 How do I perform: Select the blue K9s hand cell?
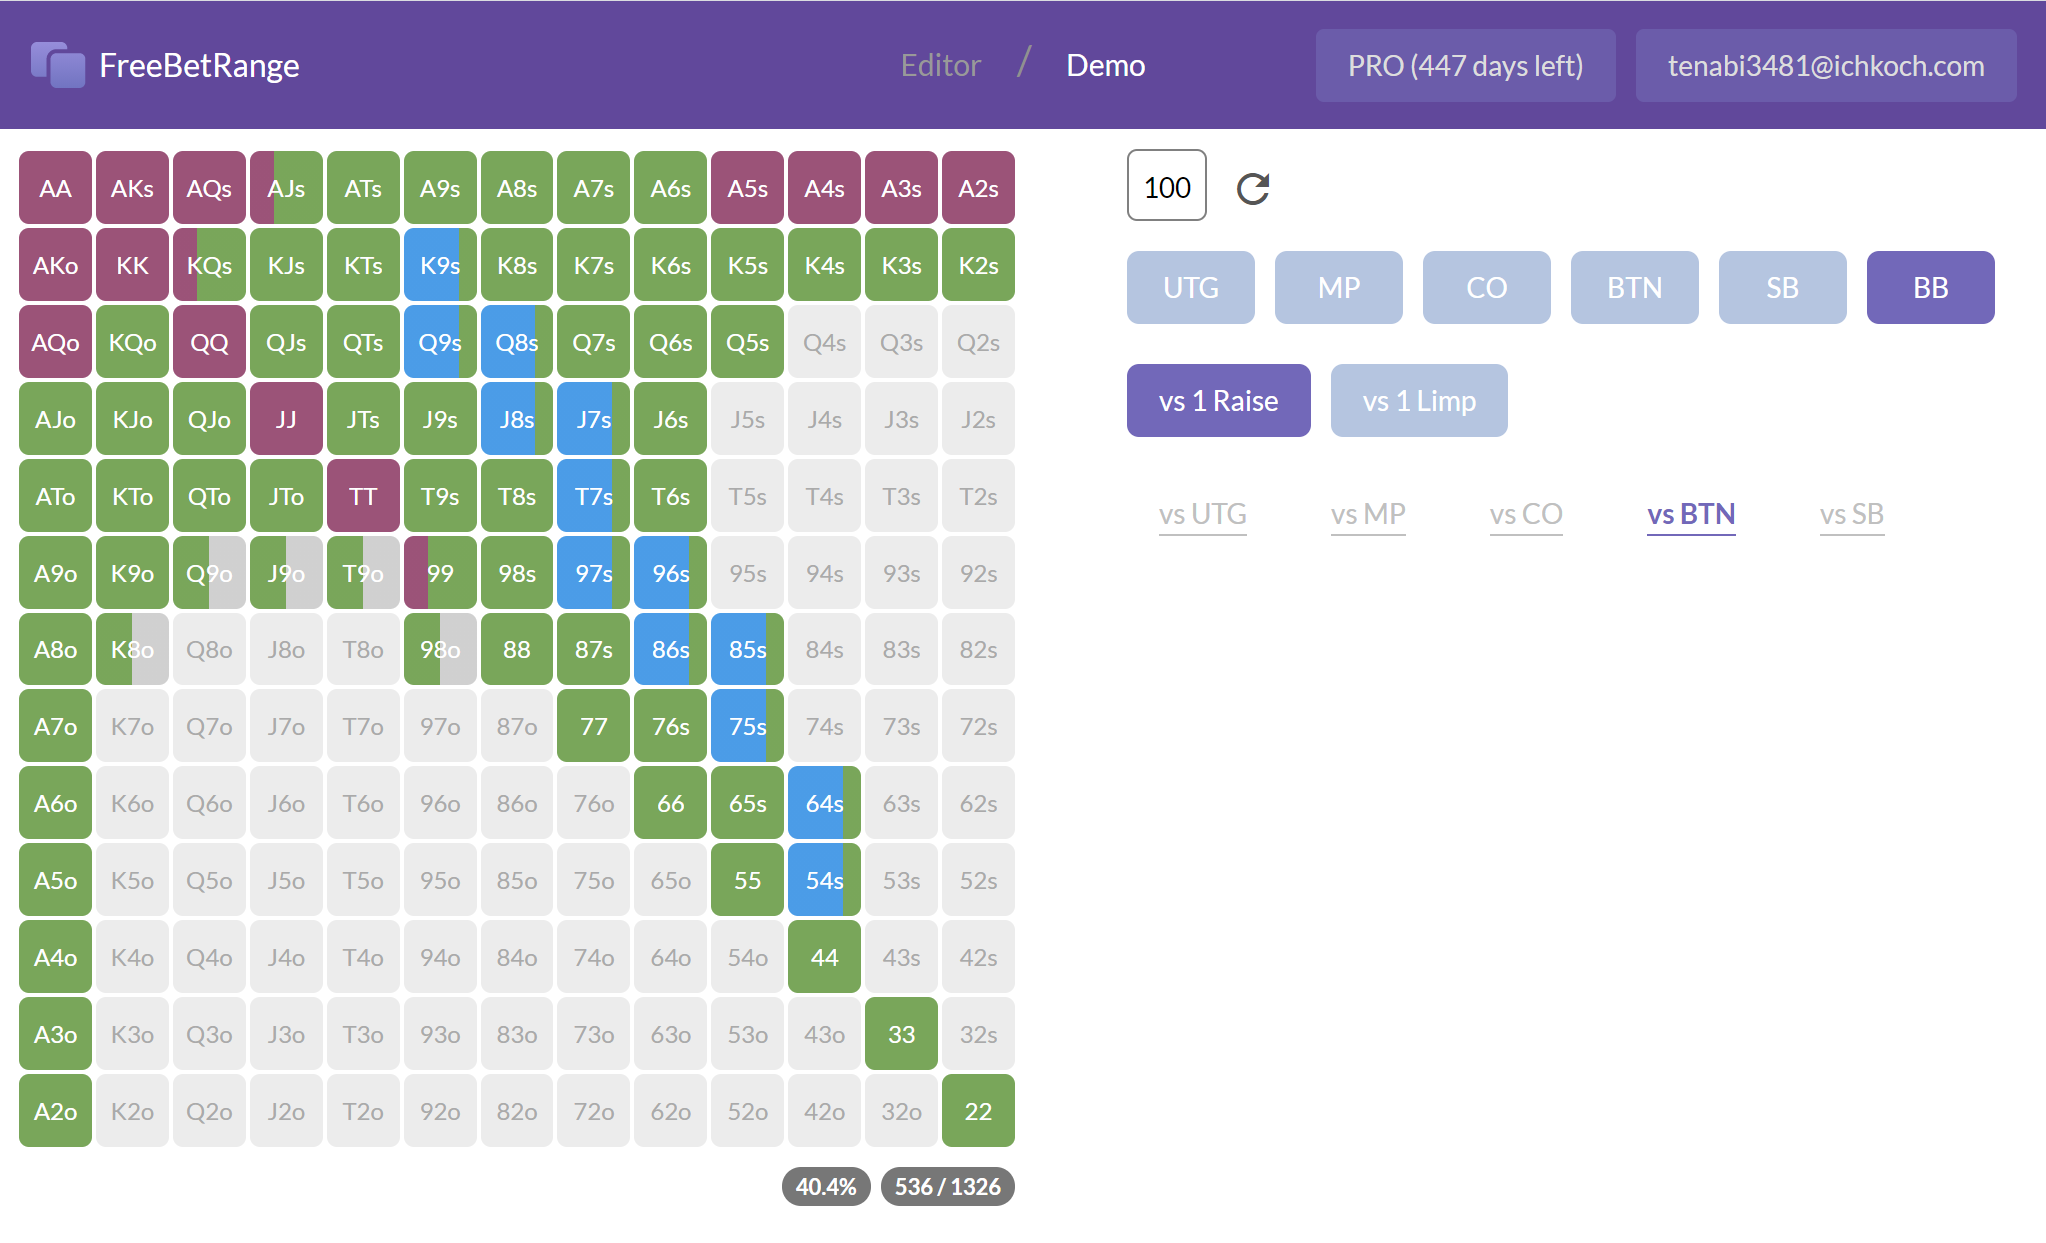coord(439,265)
